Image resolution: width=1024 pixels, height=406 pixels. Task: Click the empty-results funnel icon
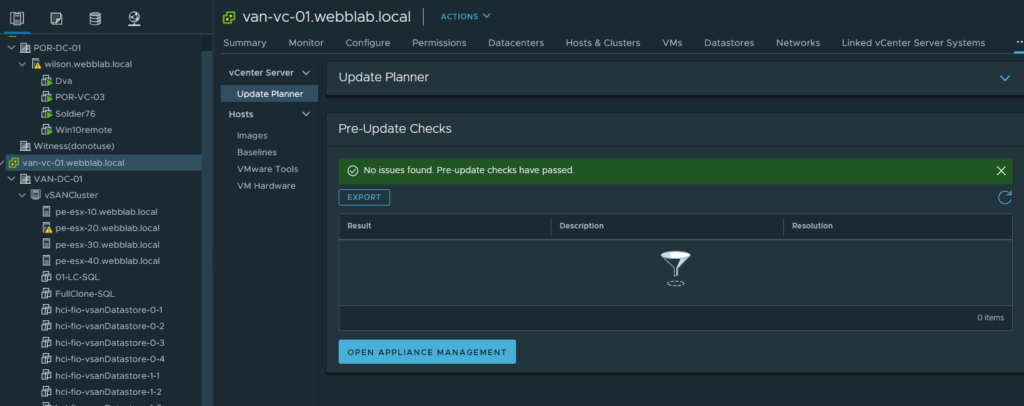pos(675,268)
